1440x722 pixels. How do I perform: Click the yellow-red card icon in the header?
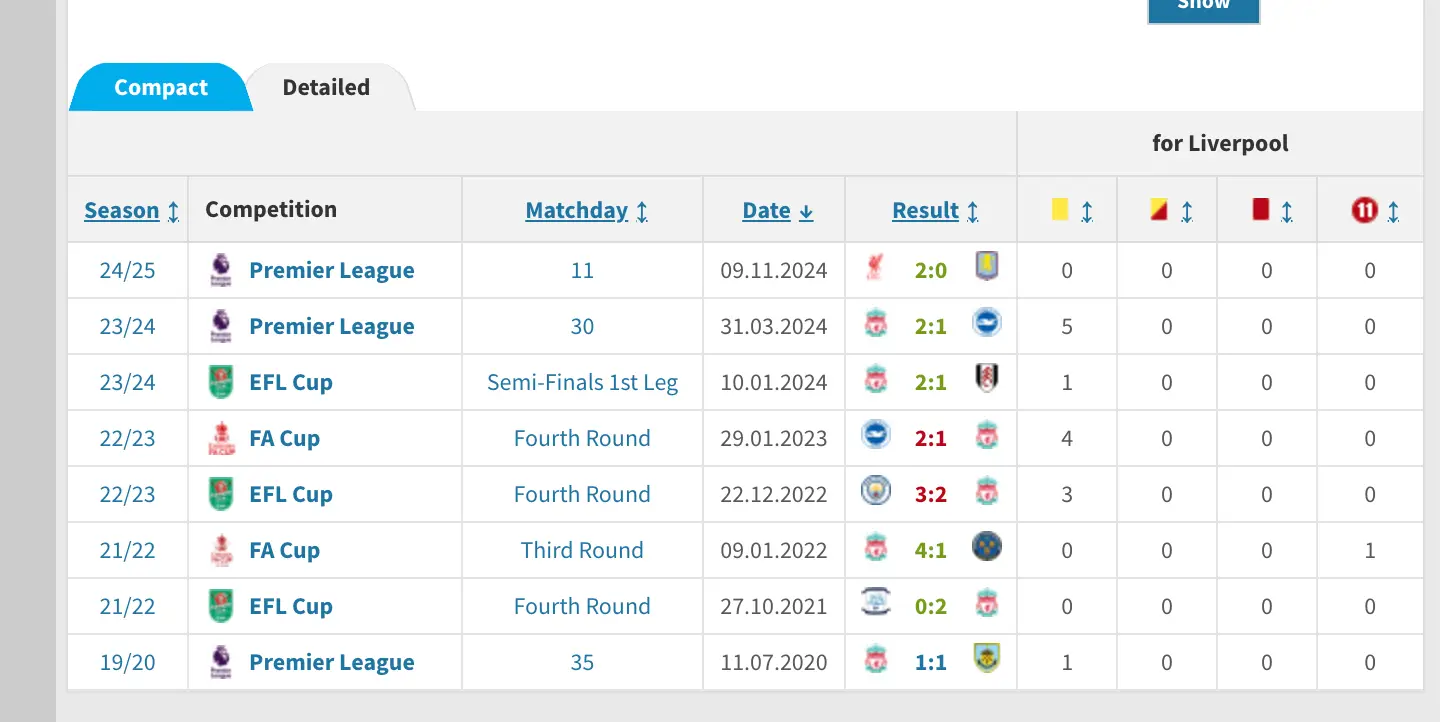(1158, 209)
